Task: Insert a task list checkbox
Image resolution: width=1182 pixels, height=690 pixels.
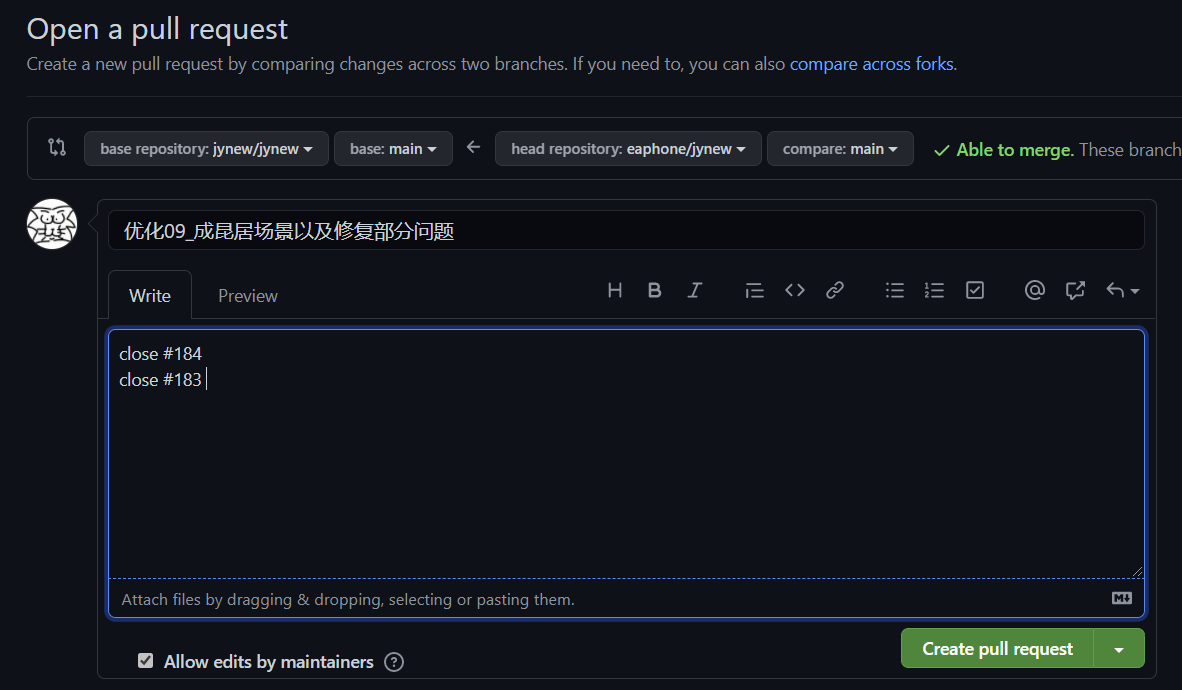Action: pyautogui.click(x=974, y=290)
